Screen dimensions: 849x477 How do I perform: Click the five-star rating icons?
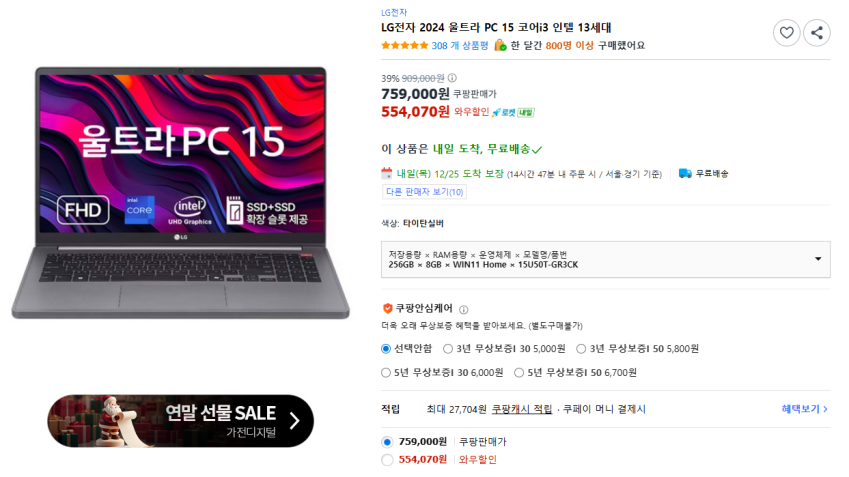click(x=404, y=45)
